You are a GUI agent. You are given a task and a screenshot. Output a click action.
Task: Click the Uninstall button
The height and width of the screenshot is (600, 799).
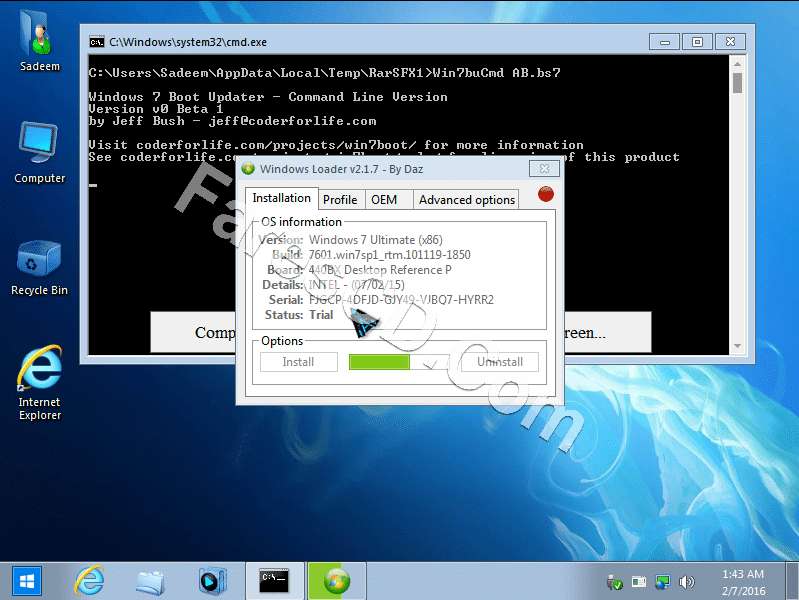pyautogui.click(x=500, y=362)
